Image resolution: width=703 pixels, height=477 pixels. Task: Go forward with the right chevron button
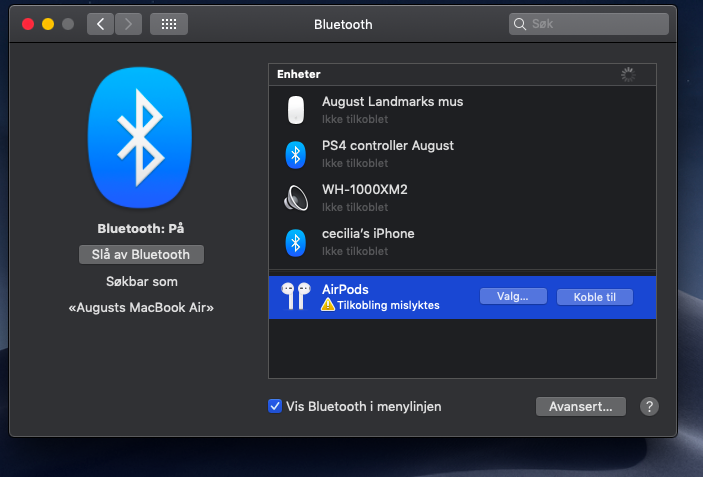tap(128, 24)
